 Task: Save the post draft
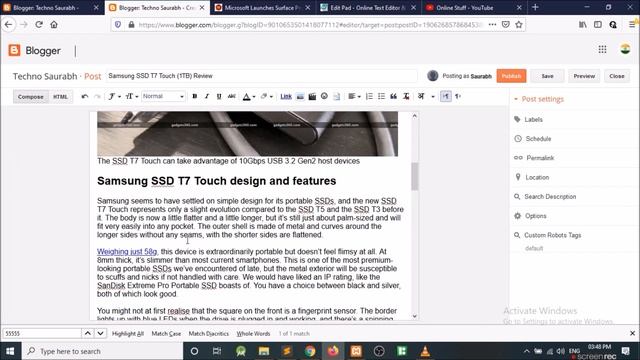click(x=547, y=76)
